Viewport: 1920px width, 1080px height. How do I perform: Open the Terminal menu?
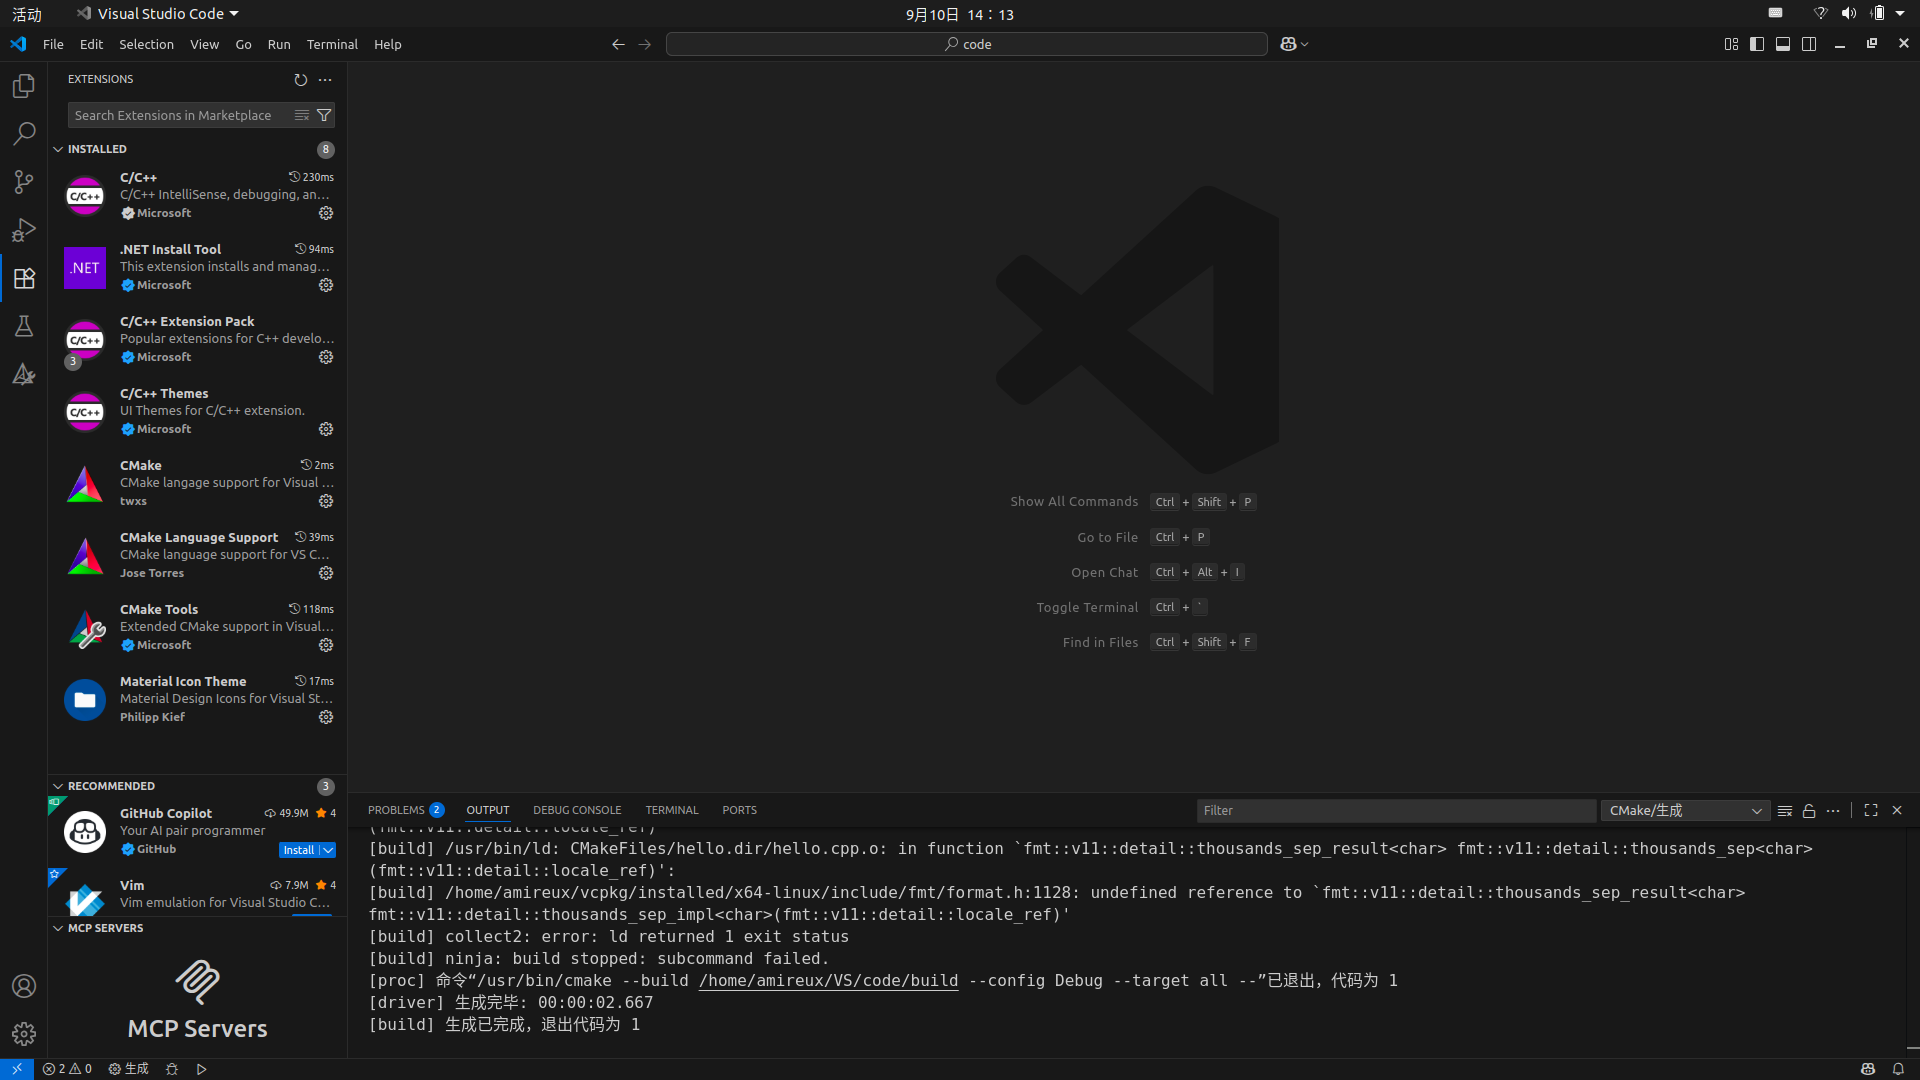click(332, 44)
